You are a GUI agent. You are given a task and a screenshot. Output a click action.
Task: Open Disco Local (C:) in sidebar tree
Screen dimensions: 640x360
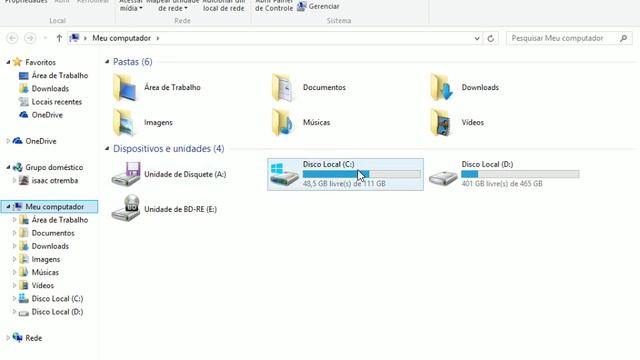pyautogui.click(x=51, y=298)
